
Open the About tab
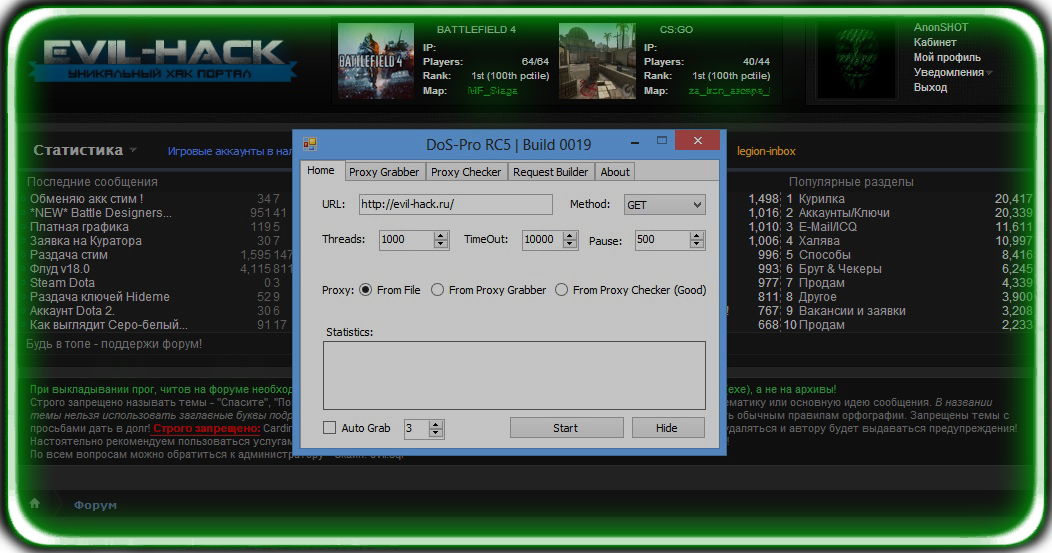tap(615, 172)
